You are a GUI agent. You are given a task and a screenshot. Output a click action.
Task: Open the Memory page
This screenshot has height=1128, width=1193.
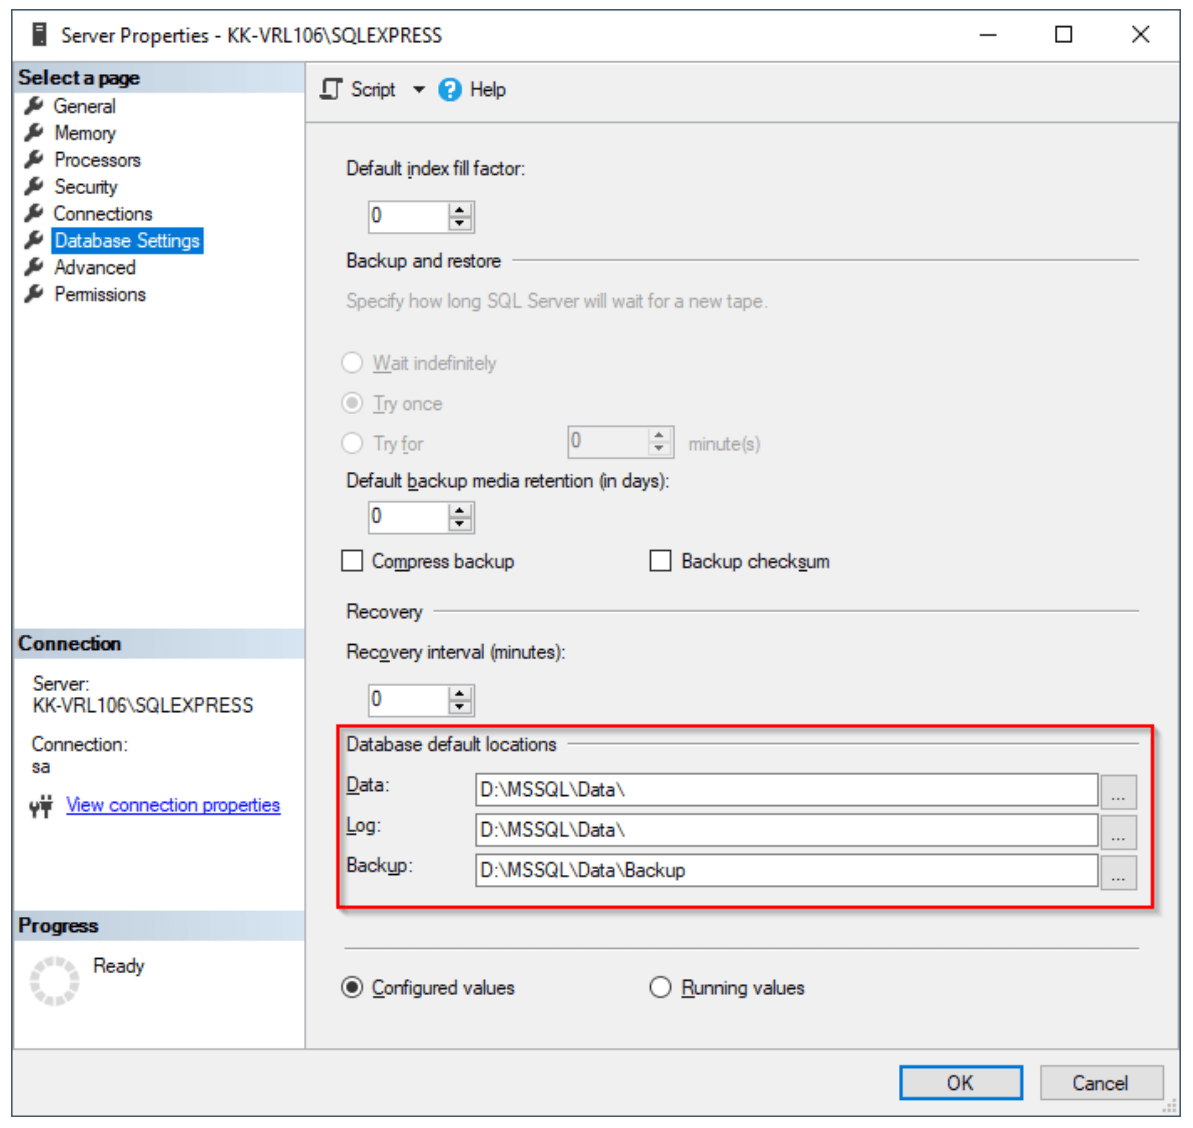click(x=85, y=133)
